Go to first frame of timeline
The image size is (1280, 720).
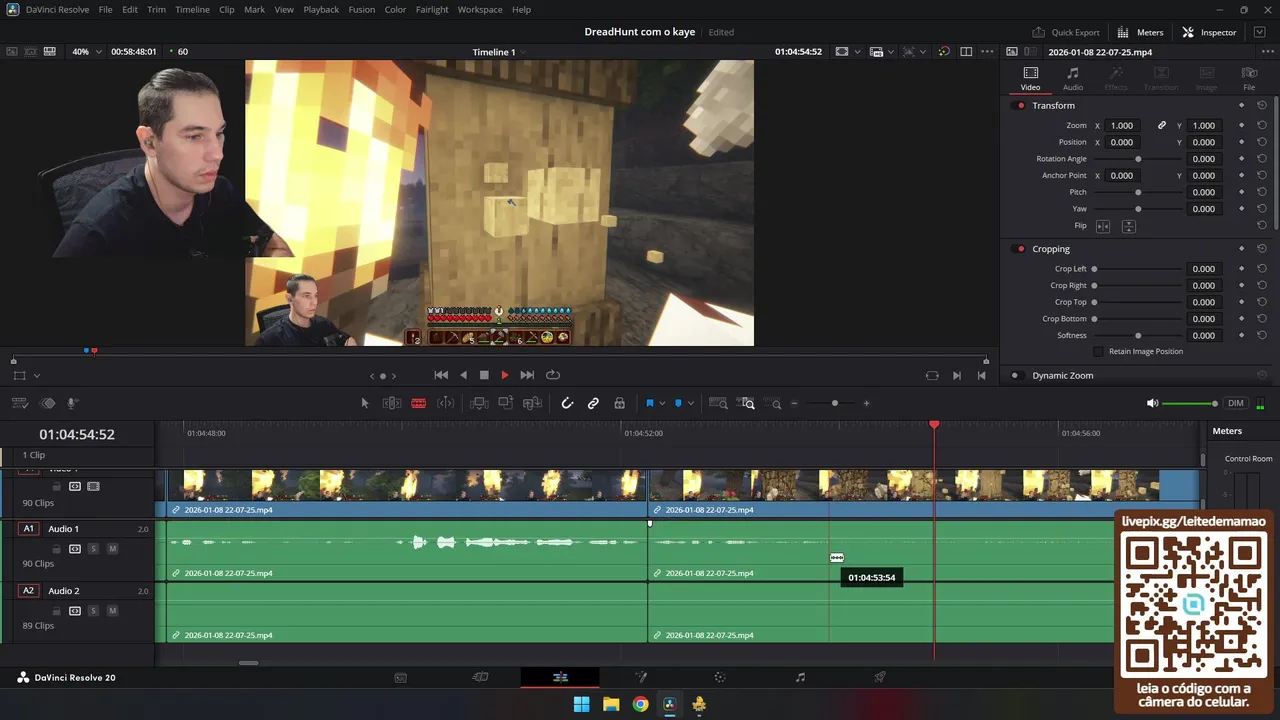click(x=441, y=375)
